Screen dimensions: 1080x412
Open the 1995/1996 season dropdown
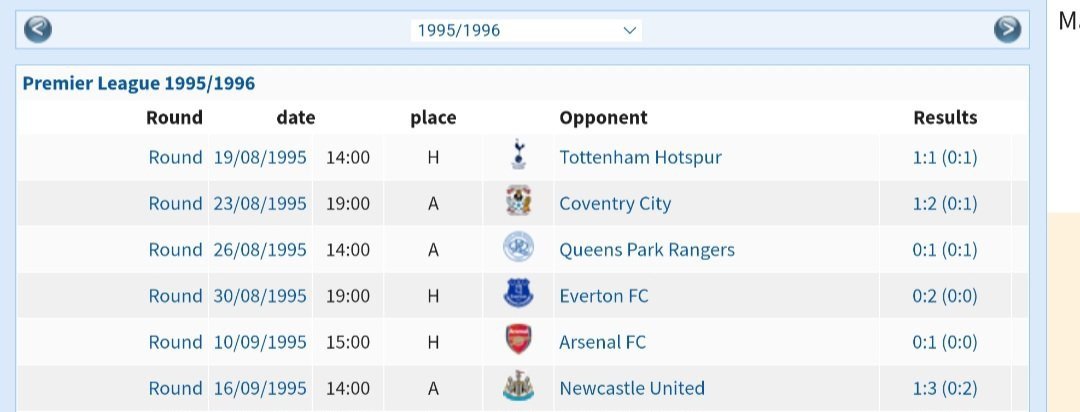526,30
